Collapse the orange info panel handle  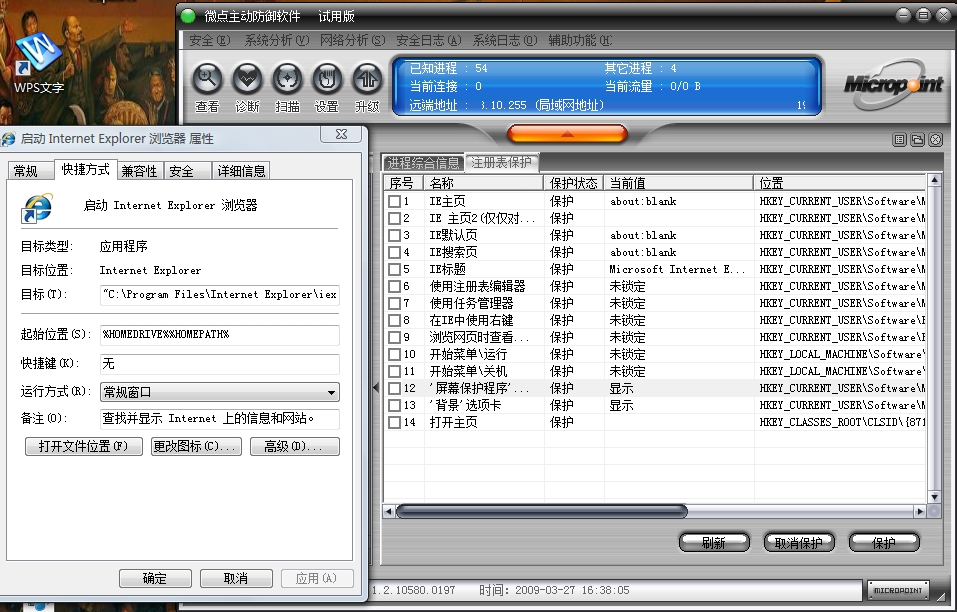[x=567, y=134]
